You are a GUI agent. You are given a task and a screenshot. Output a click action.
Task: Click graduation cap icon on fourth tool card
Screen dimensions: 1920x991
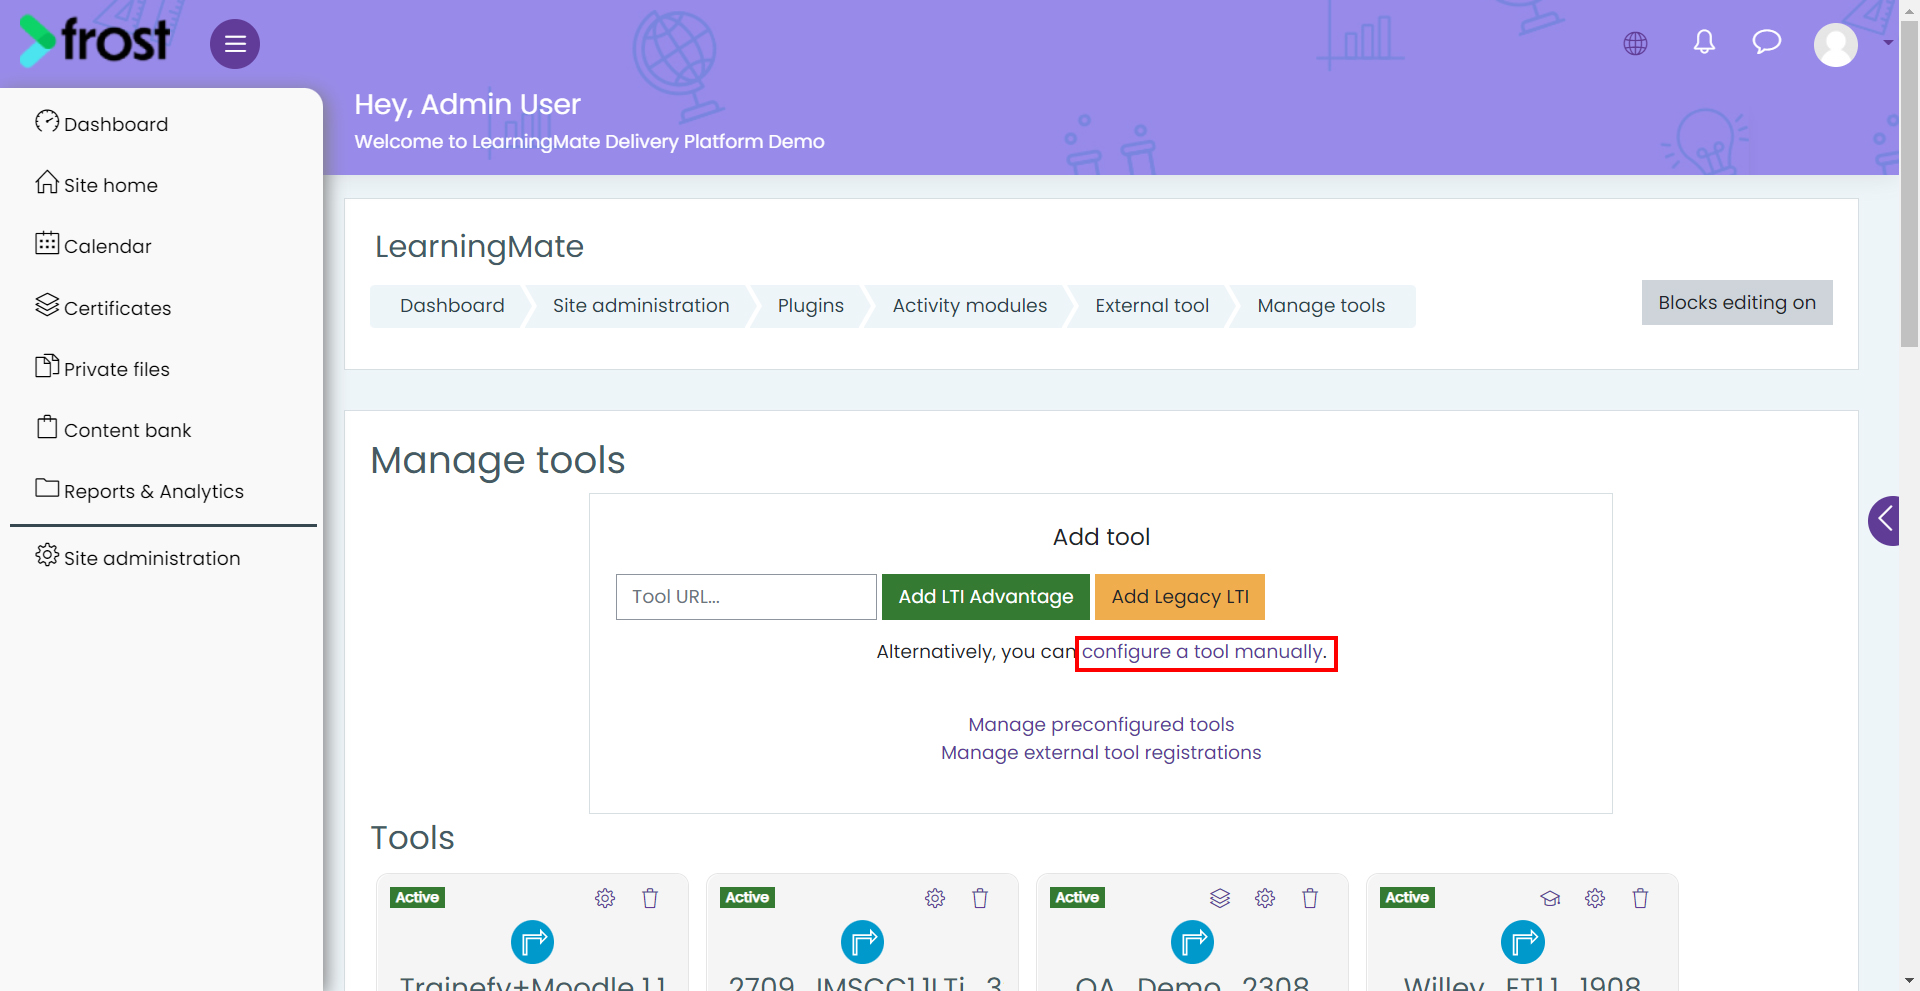click(x=1550, y=898)
